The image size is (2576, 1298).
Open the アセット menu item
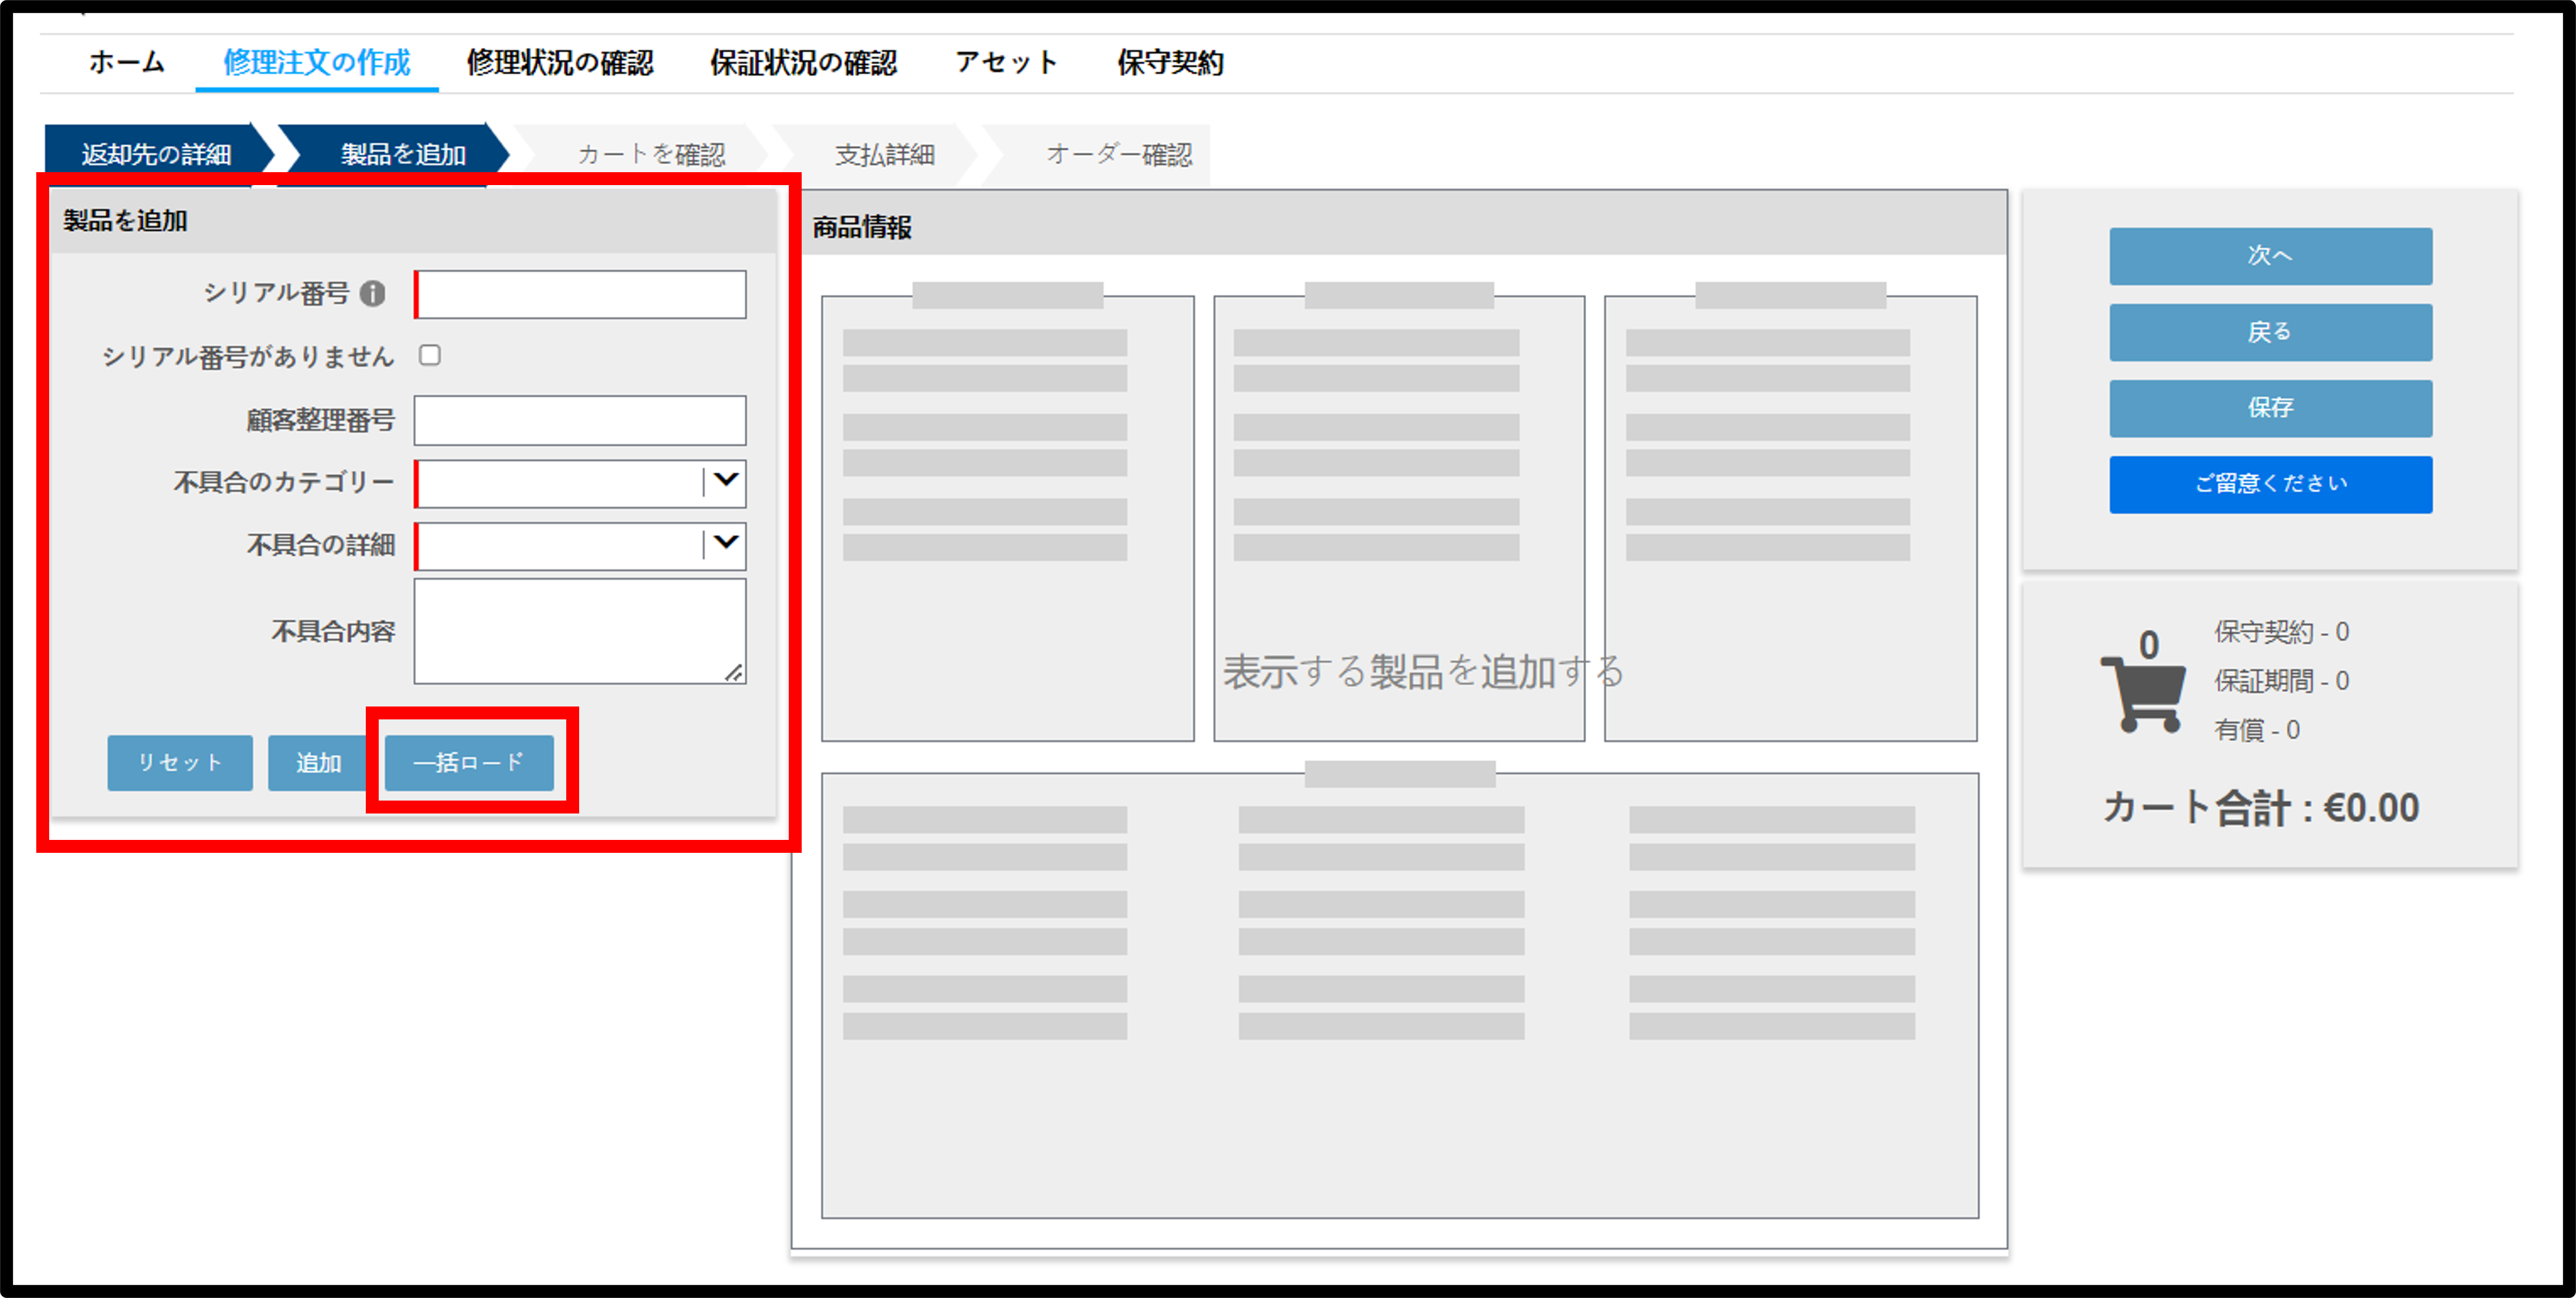pos(1006,62)
